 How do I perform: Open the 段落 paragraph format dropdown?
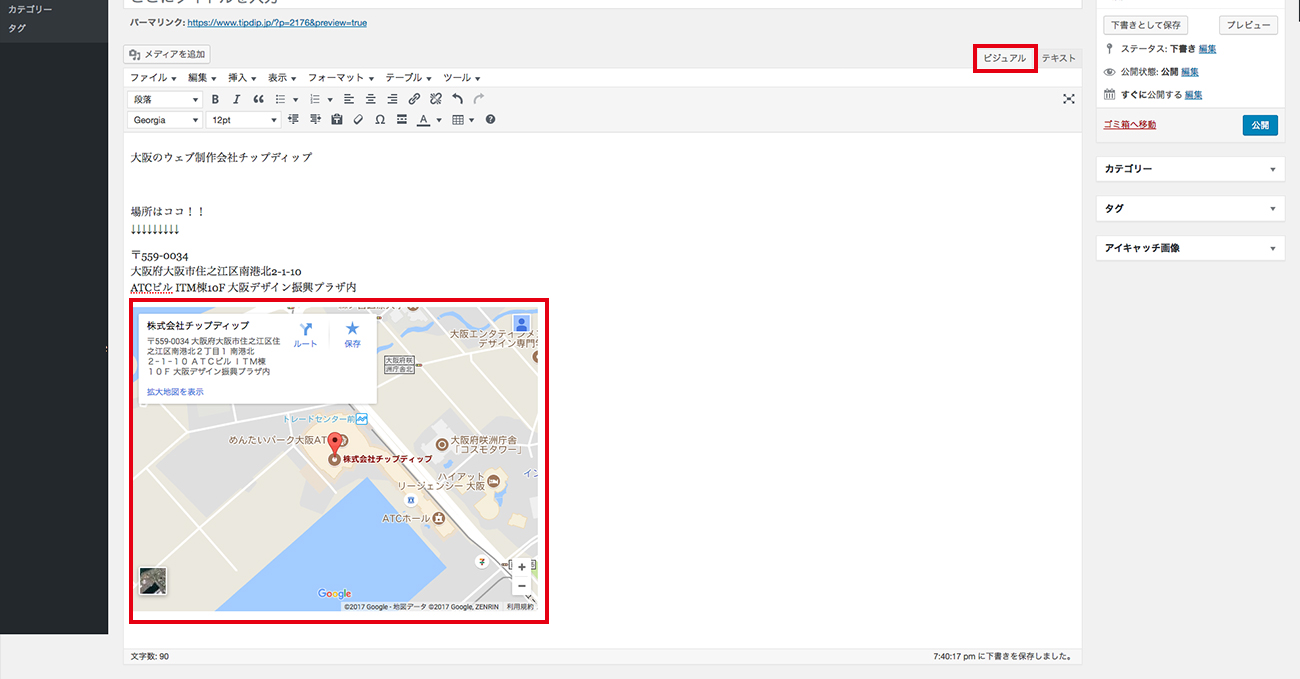click(165, 99)
